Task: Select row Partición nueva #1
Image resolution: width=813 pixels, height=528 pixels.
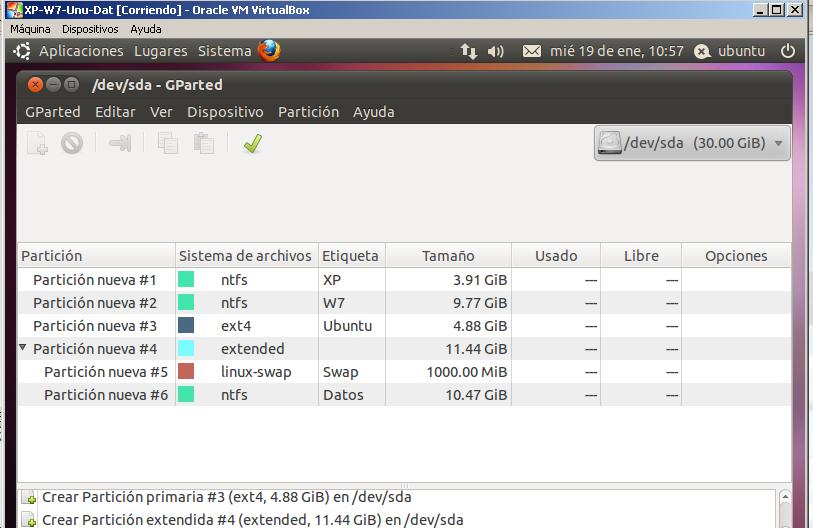Action: coord(404,280)
